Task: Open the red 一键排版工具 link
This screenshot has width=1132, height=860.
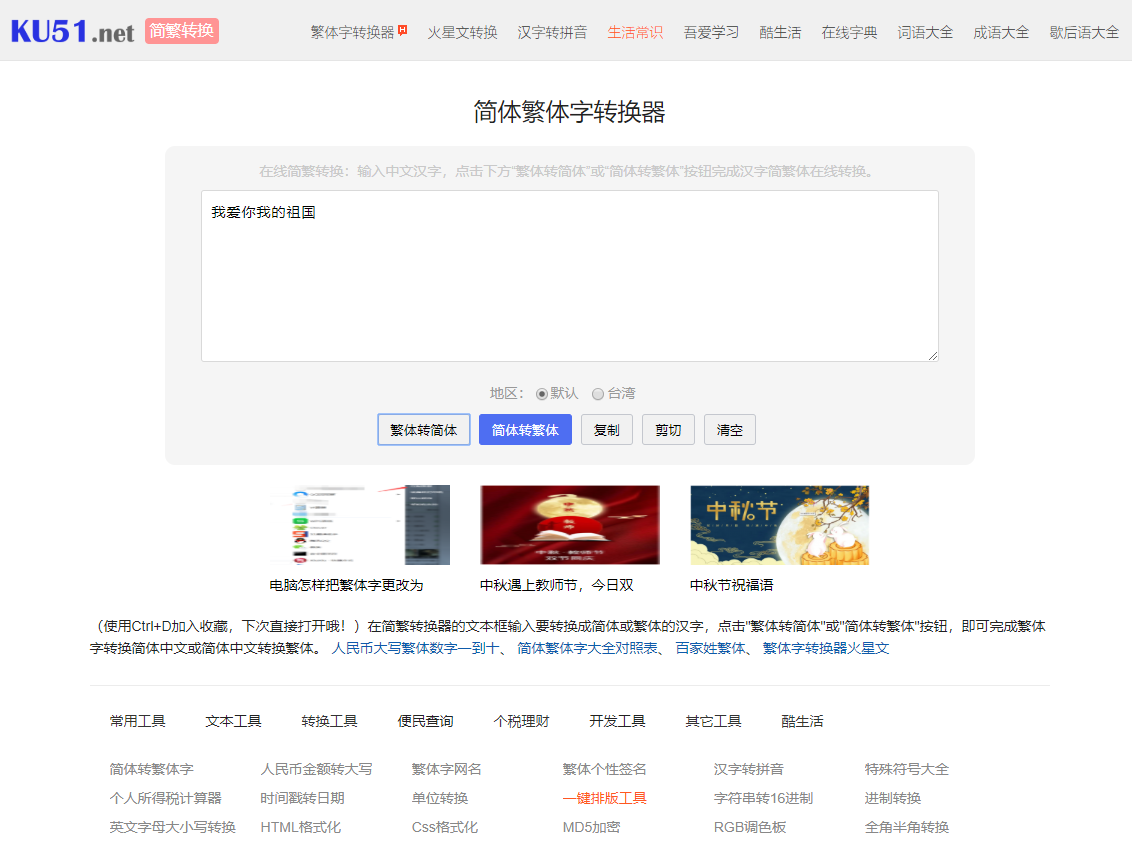Action: click(604, 799)
